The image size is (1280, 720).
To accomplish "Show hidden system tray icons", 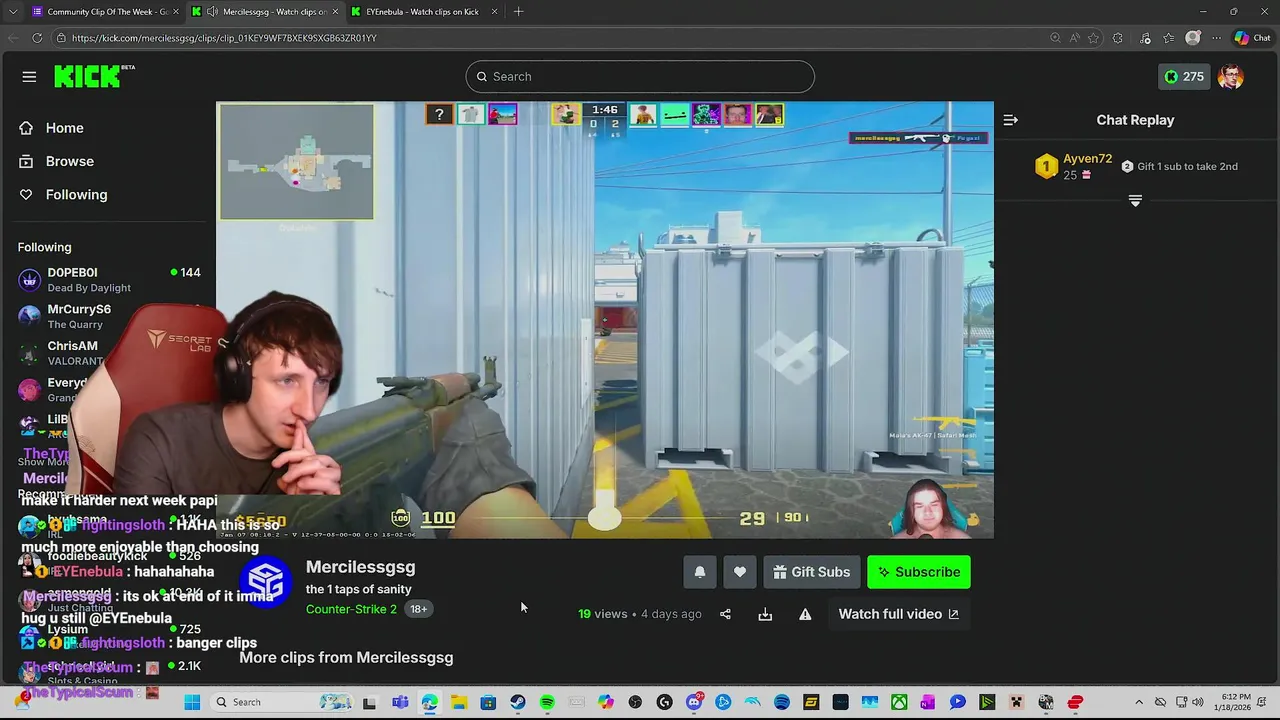I will point(1139,702).
